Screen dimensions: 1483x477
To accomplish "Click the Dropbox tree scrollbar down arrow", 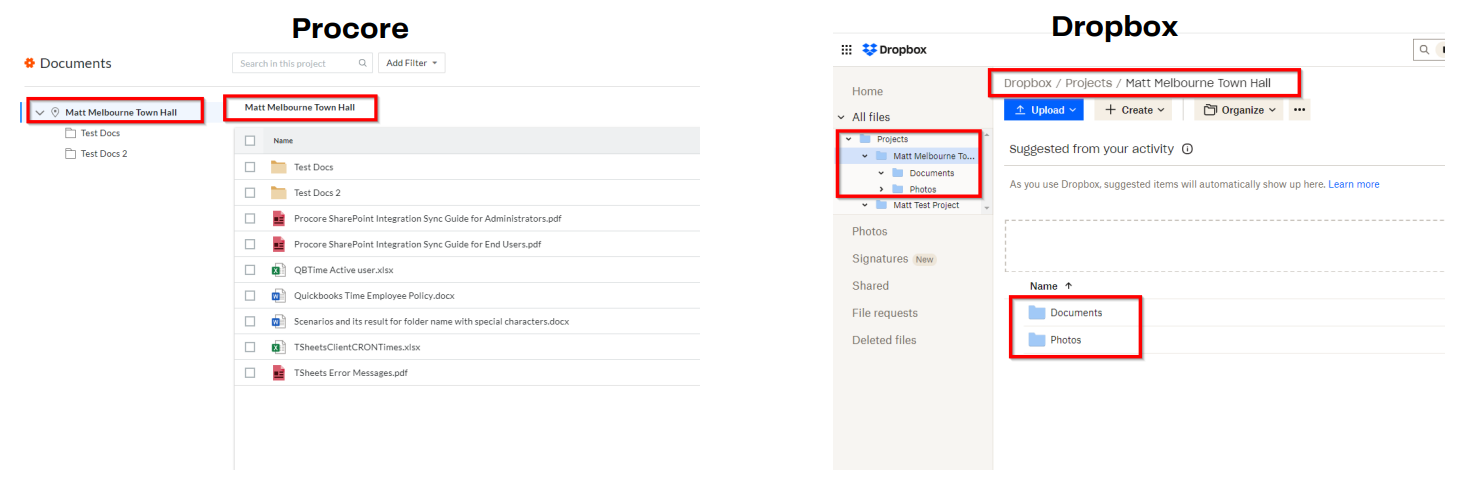I will click(x=987, y=208).
